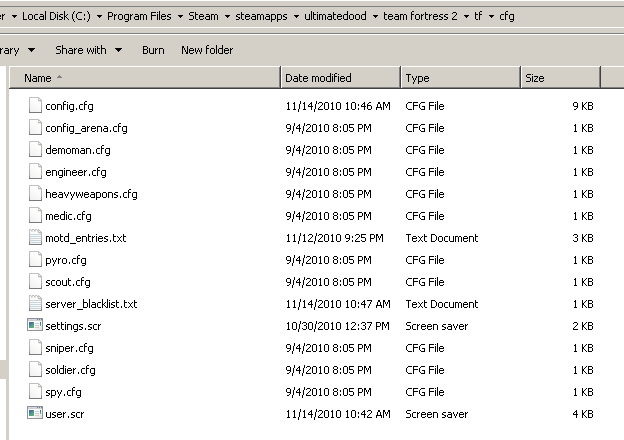Click the server_blacklist.txt file name

(91, 304)
